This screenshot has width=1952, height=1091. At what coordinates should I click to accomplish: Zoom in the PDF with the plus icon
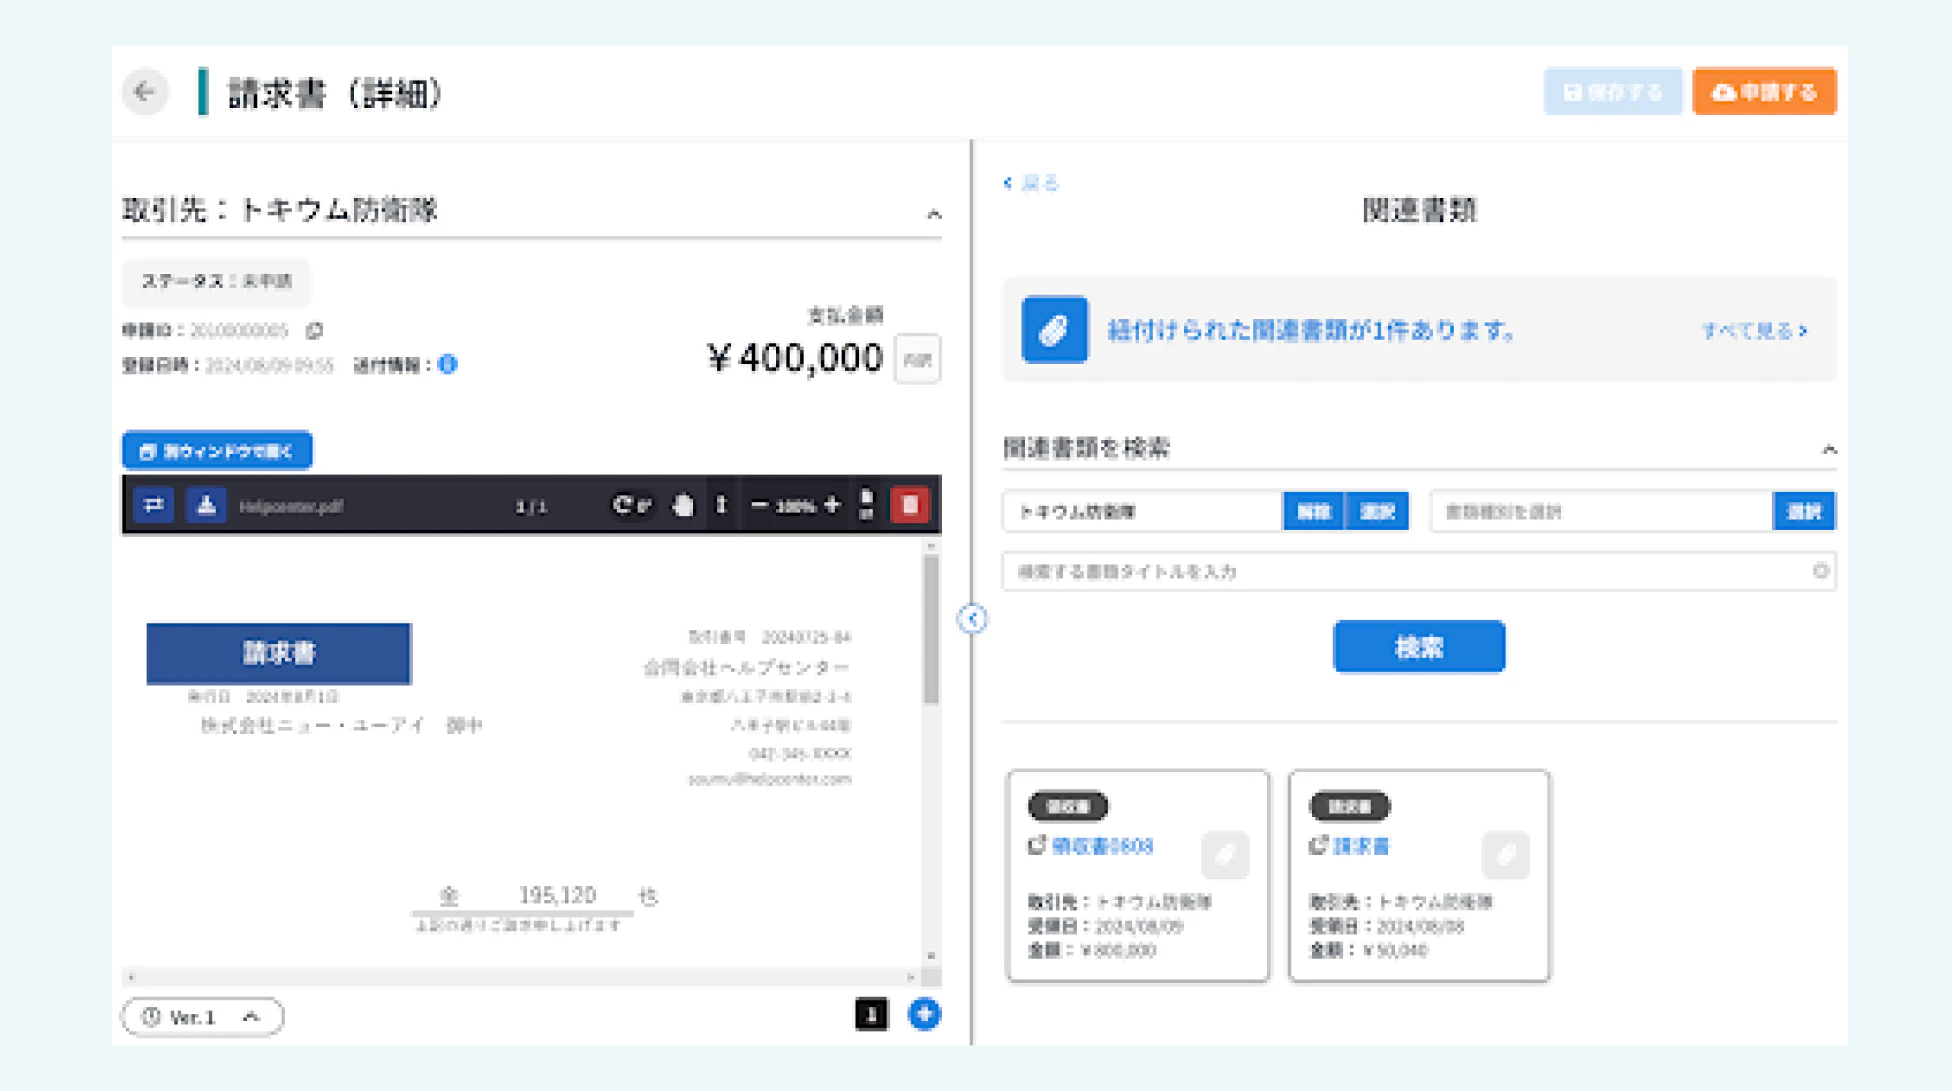point(832,505)
